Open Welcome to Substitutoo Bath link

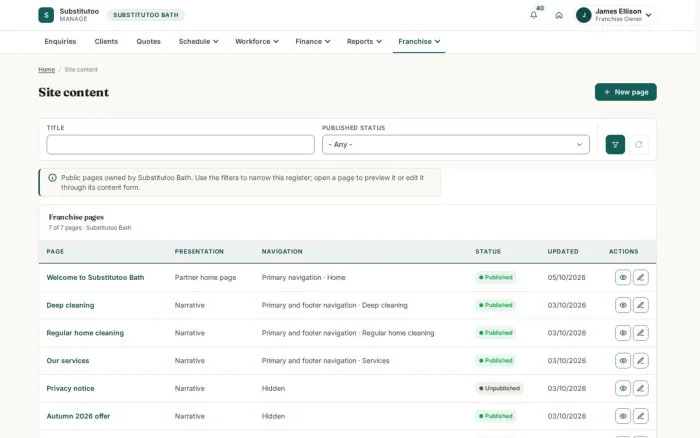pyautogui.click(x=95, y=277)
